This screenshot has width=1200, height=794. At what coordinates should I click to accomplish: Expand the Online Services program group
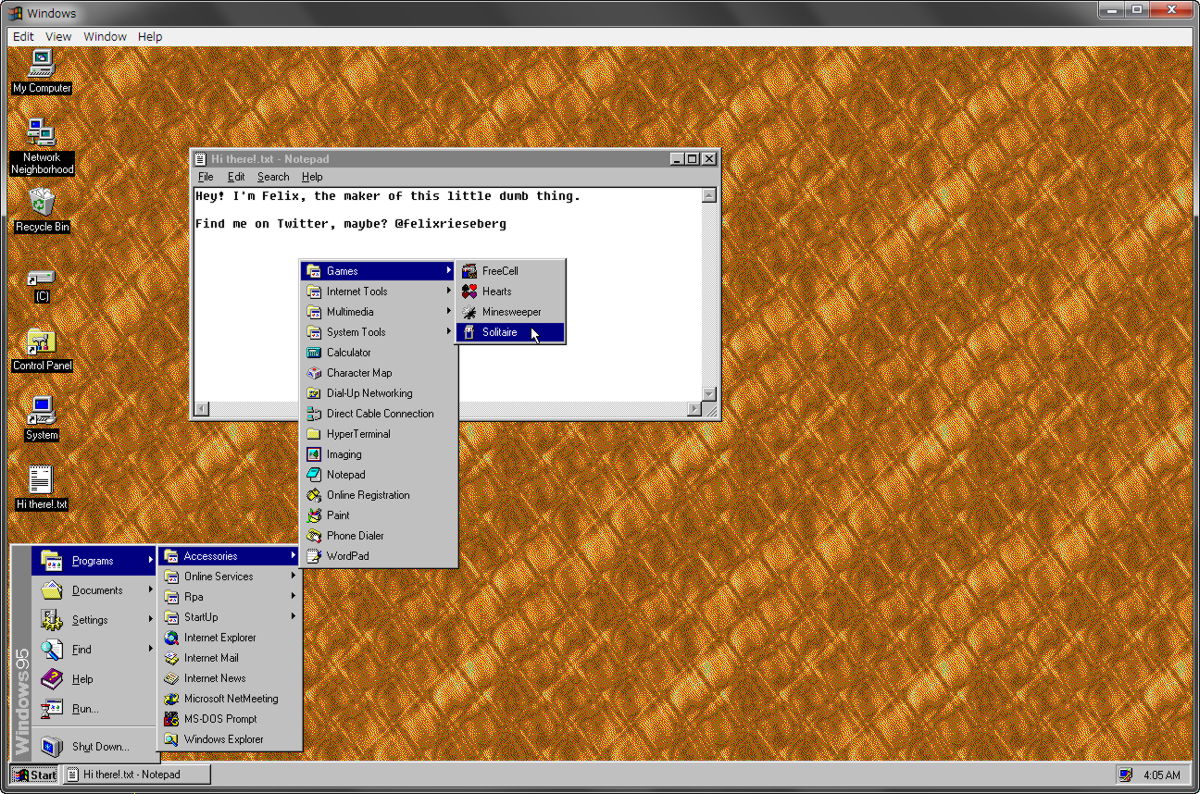tap(229, 576)
